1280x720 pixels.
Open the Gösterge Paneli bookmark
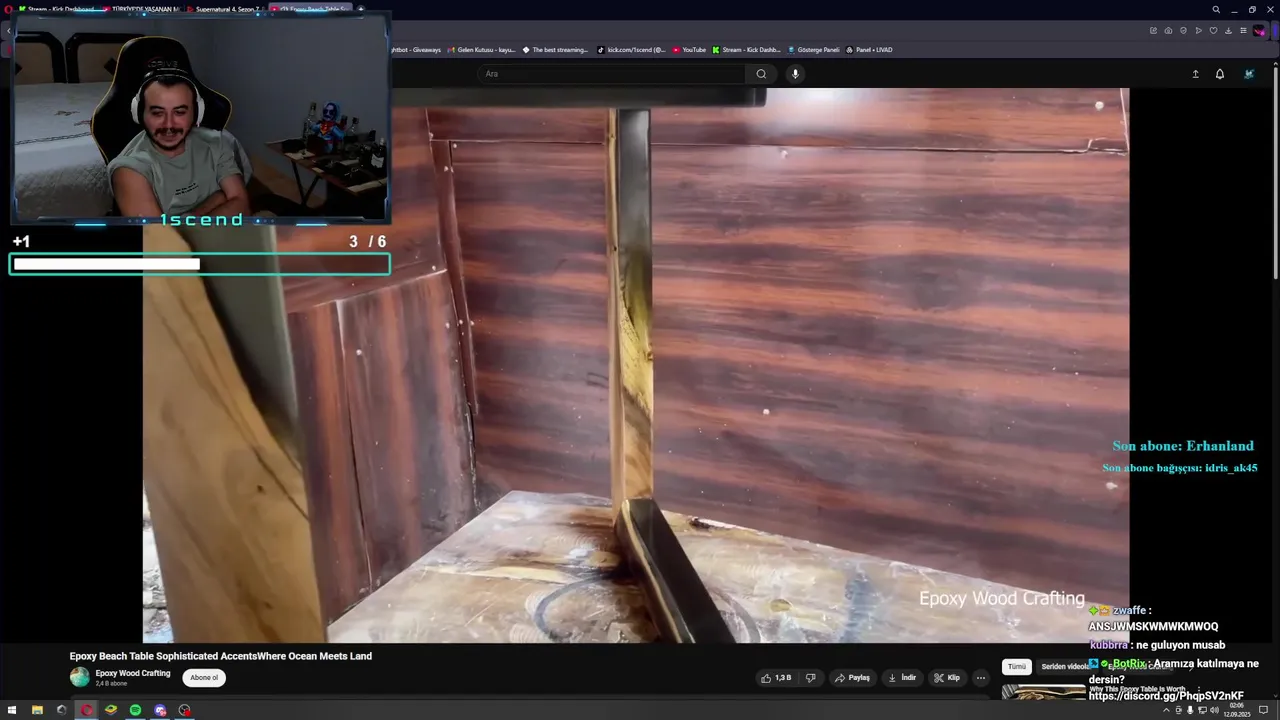[814, 50]
